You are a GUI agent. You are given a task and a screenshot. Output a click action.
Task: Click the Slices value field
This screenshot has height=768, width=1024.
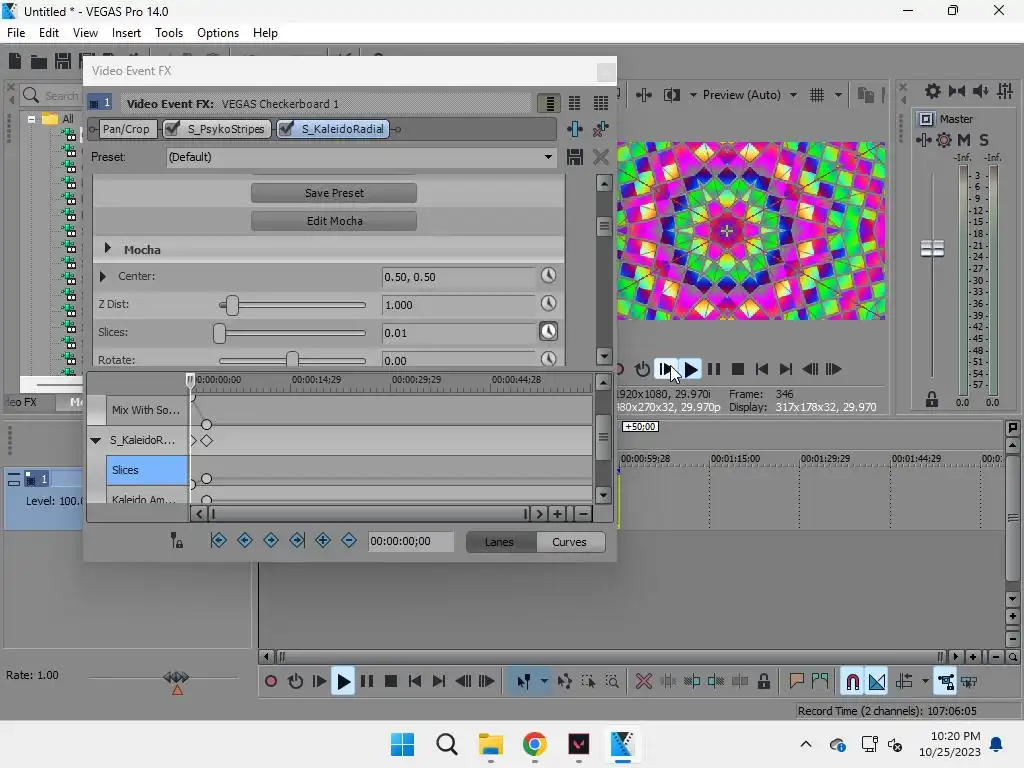pos(458,332)
